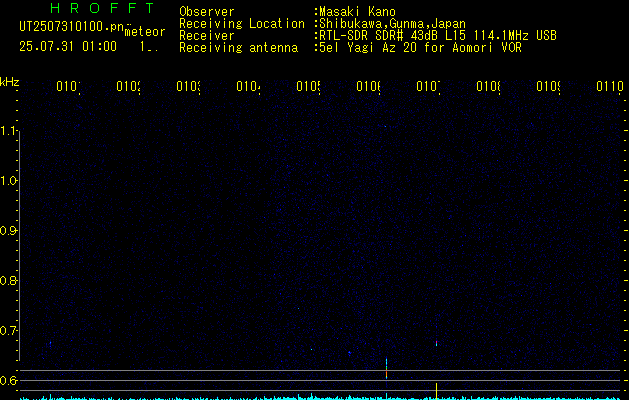The height and width of the screenshot is (400, 629).
Task: Click the 0107 time marker
Action: pos(428,86)
